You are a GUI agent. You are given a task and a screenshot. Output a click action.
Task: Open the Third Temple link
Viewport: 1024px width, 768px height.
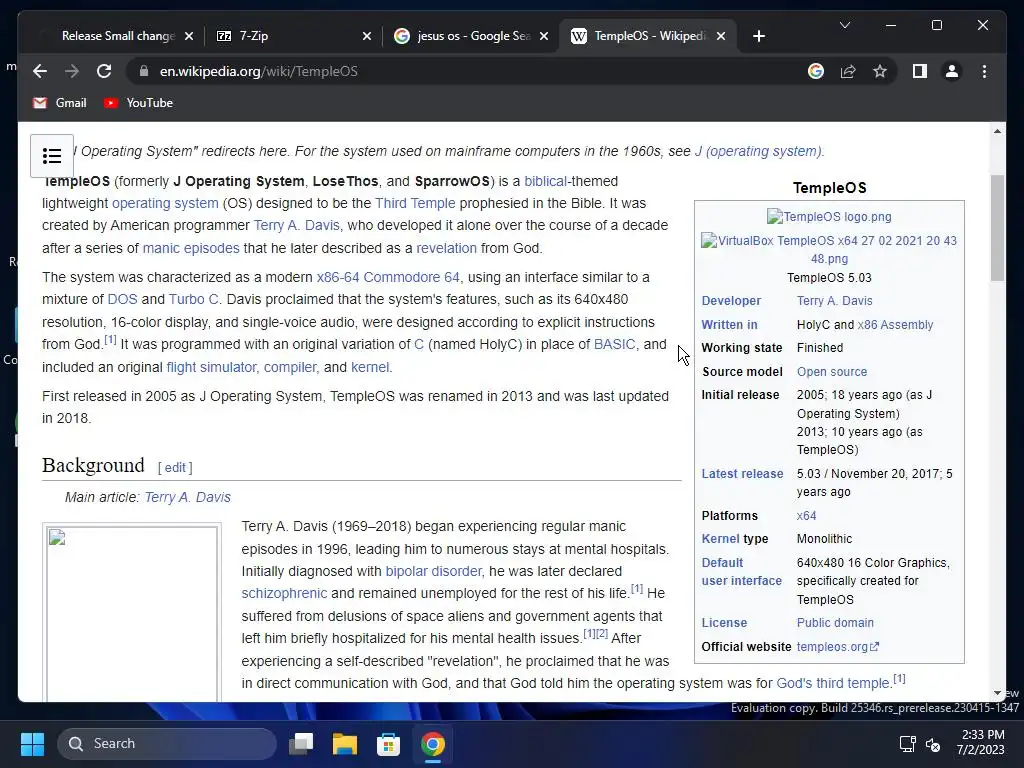tap(415, 203)
